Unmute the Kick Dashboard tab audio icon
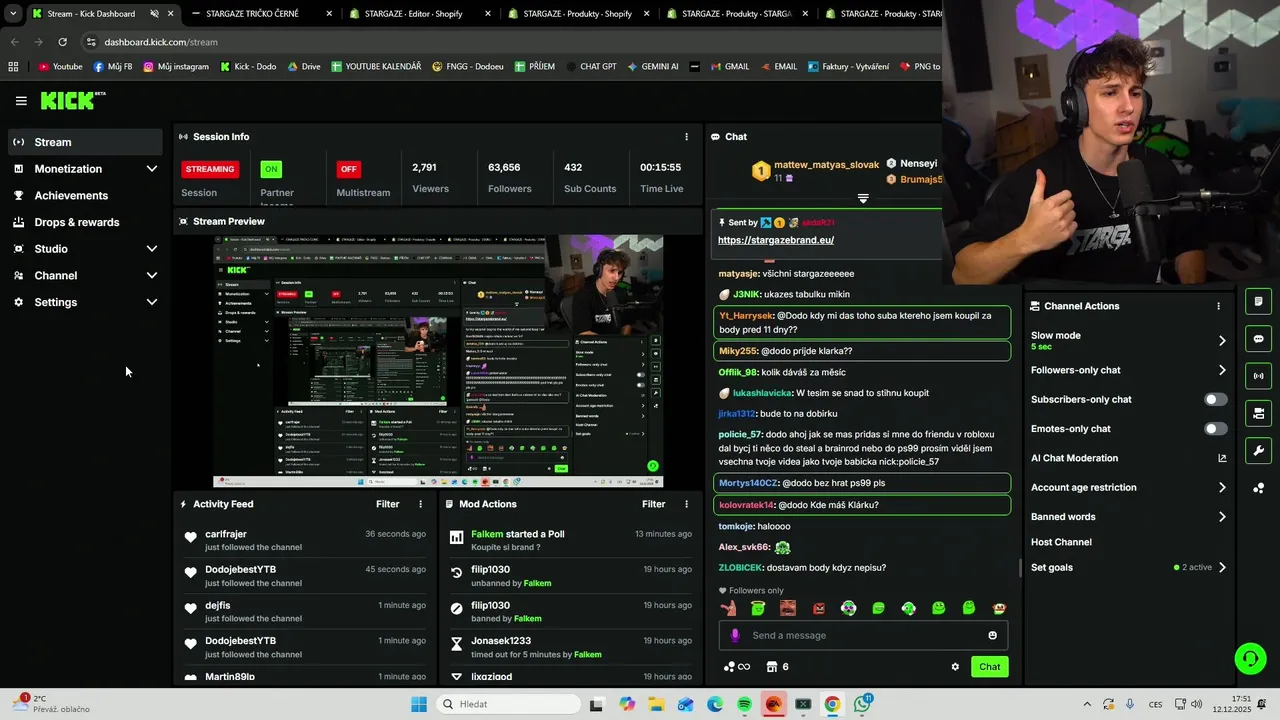 (x=154, y=14)
